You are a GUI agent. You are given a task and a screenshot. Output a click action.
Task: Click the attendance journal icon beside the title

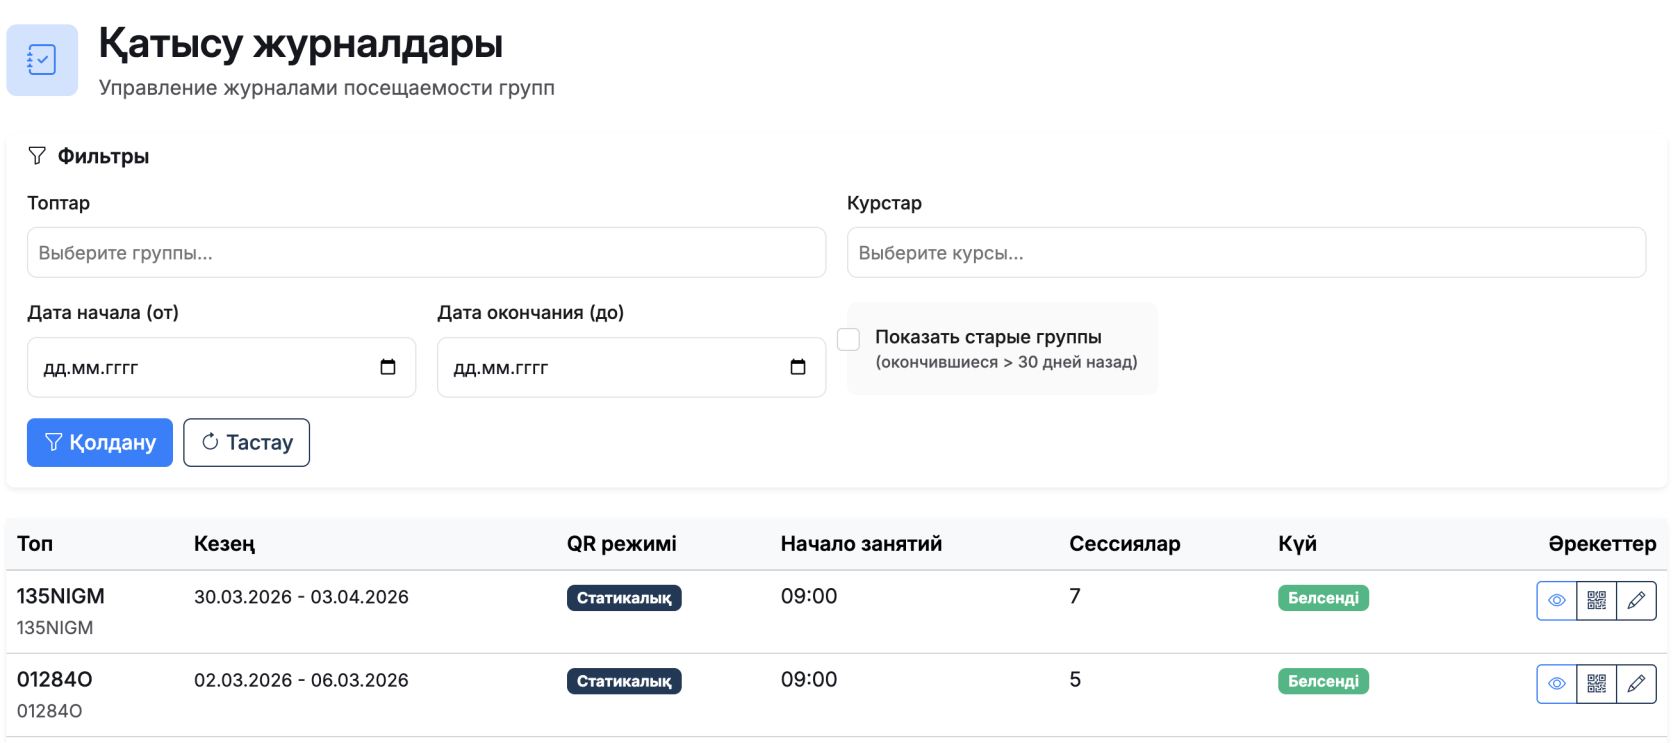[x=42, y=60]
